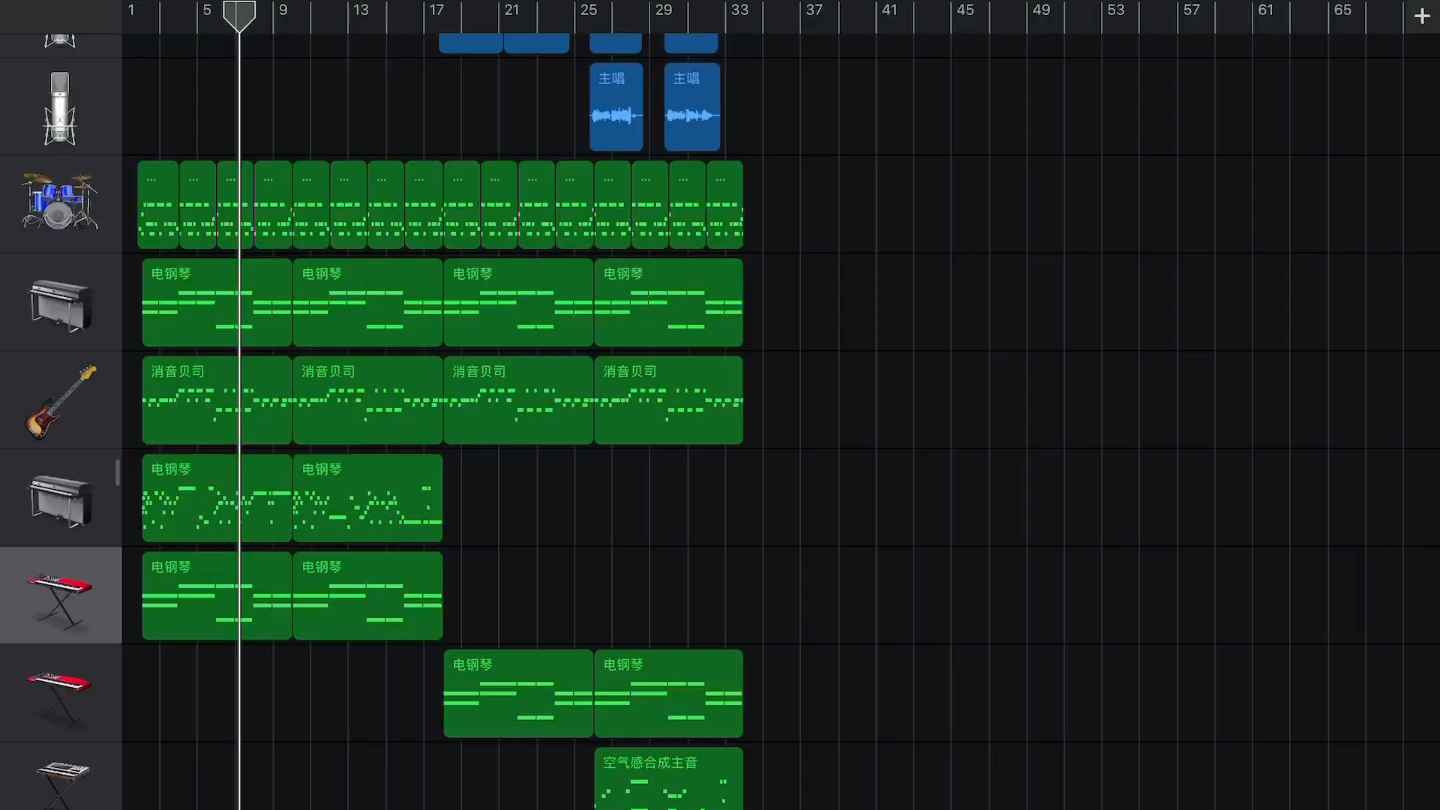Tap bar 61 on the ruler
Screen dimensions: 1440x810
coord(1266,10)
